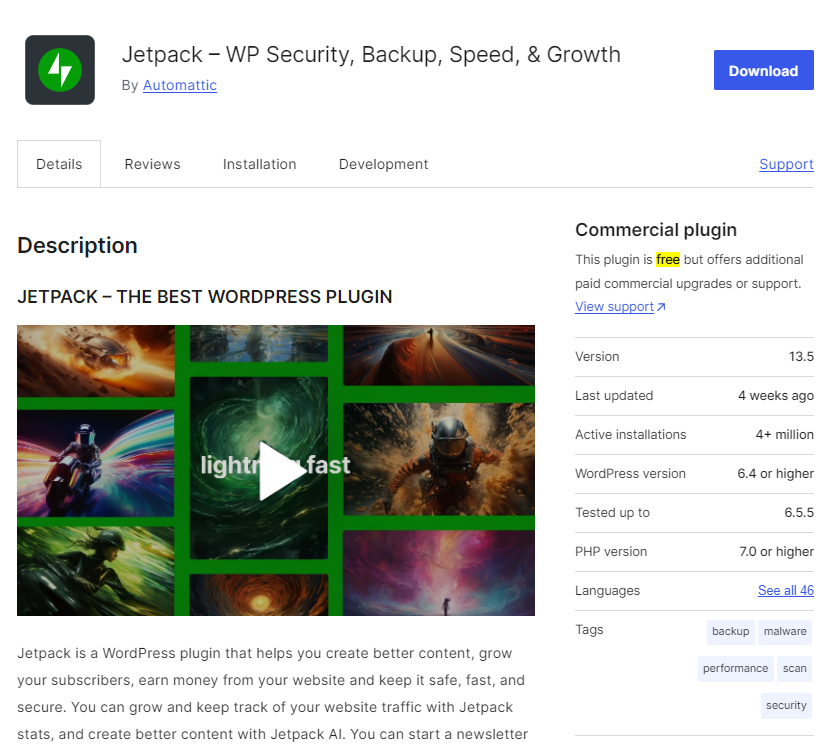
Task: Click the JETPACK – THE BEST WORDPRESS PLUGIN heading
Action: coord(204,297)
